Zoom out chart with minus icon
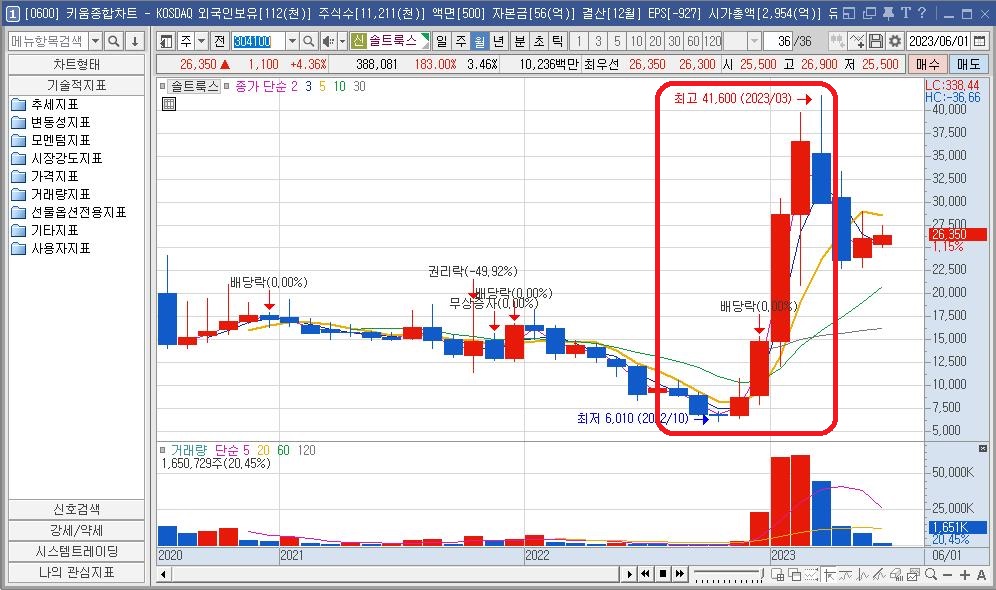Screen dimensions: 996x590 947,575
